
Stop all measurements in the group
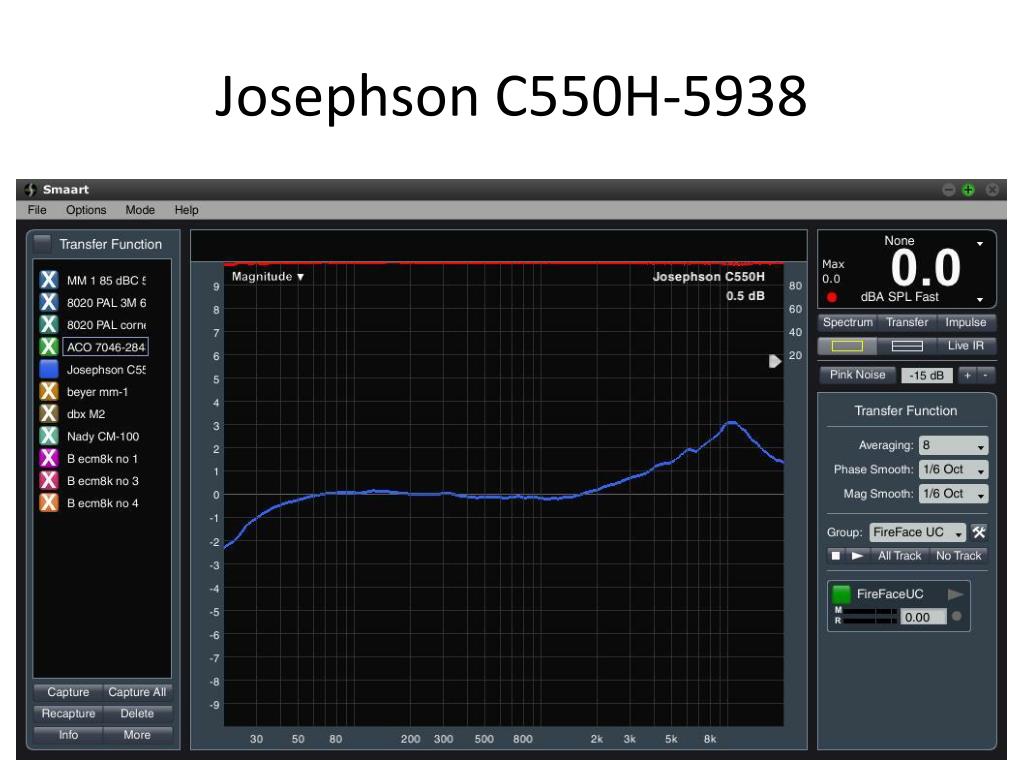click(835, 556)
